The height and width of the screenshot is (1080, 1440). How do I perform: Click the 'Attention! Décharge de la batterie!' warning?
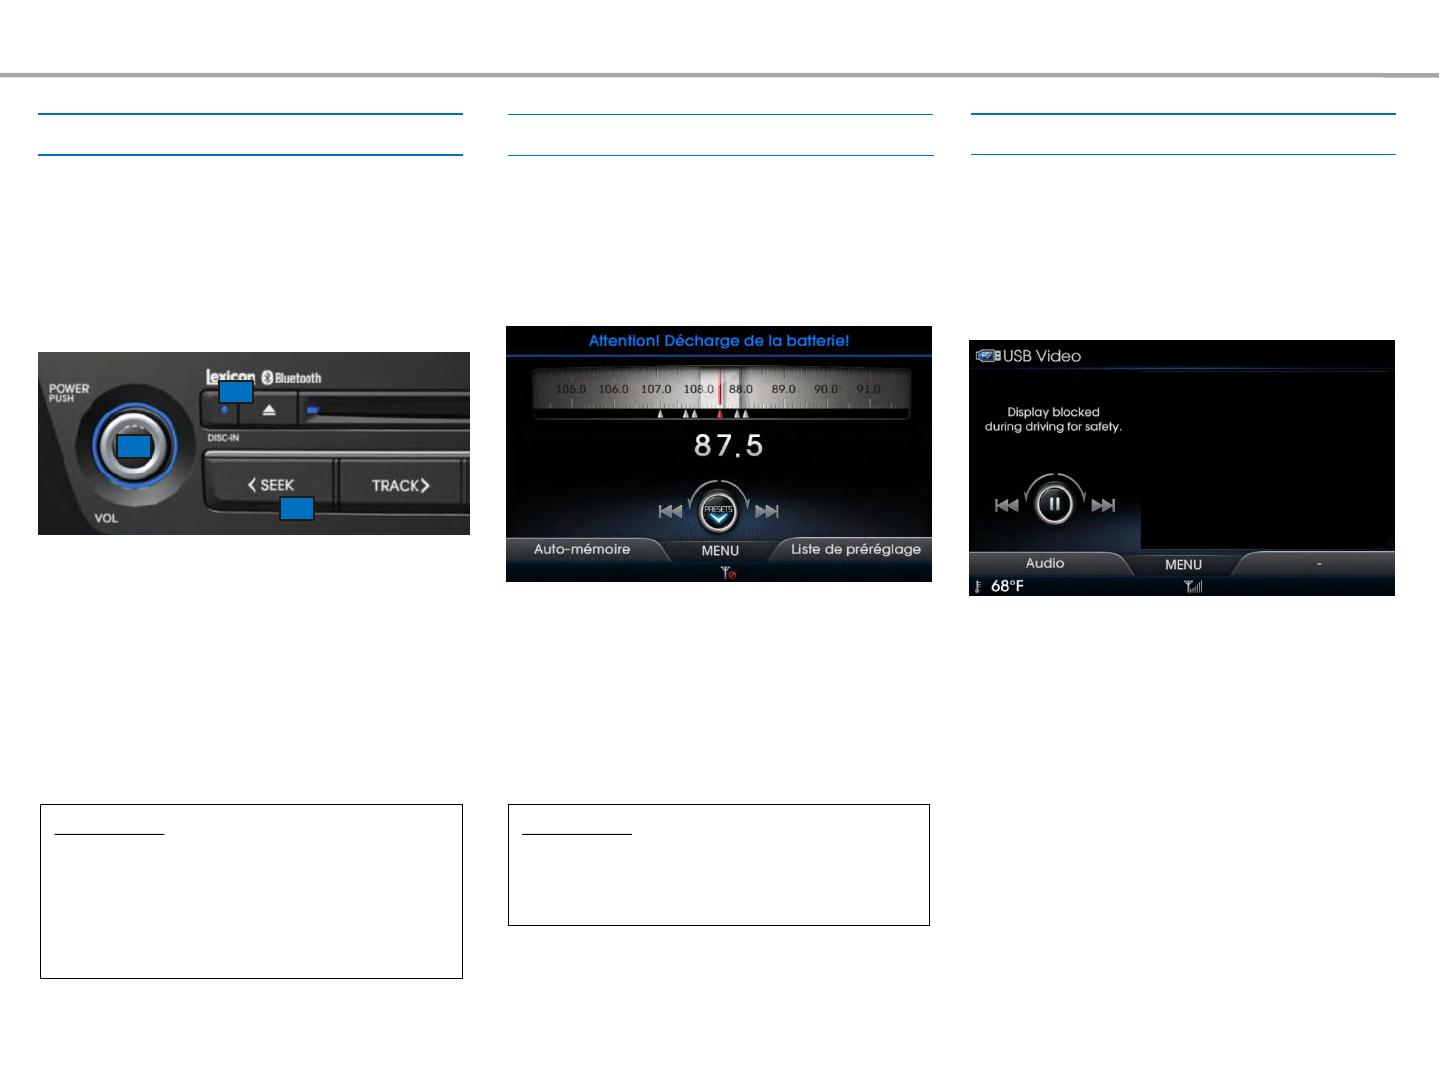click(719, 341)
